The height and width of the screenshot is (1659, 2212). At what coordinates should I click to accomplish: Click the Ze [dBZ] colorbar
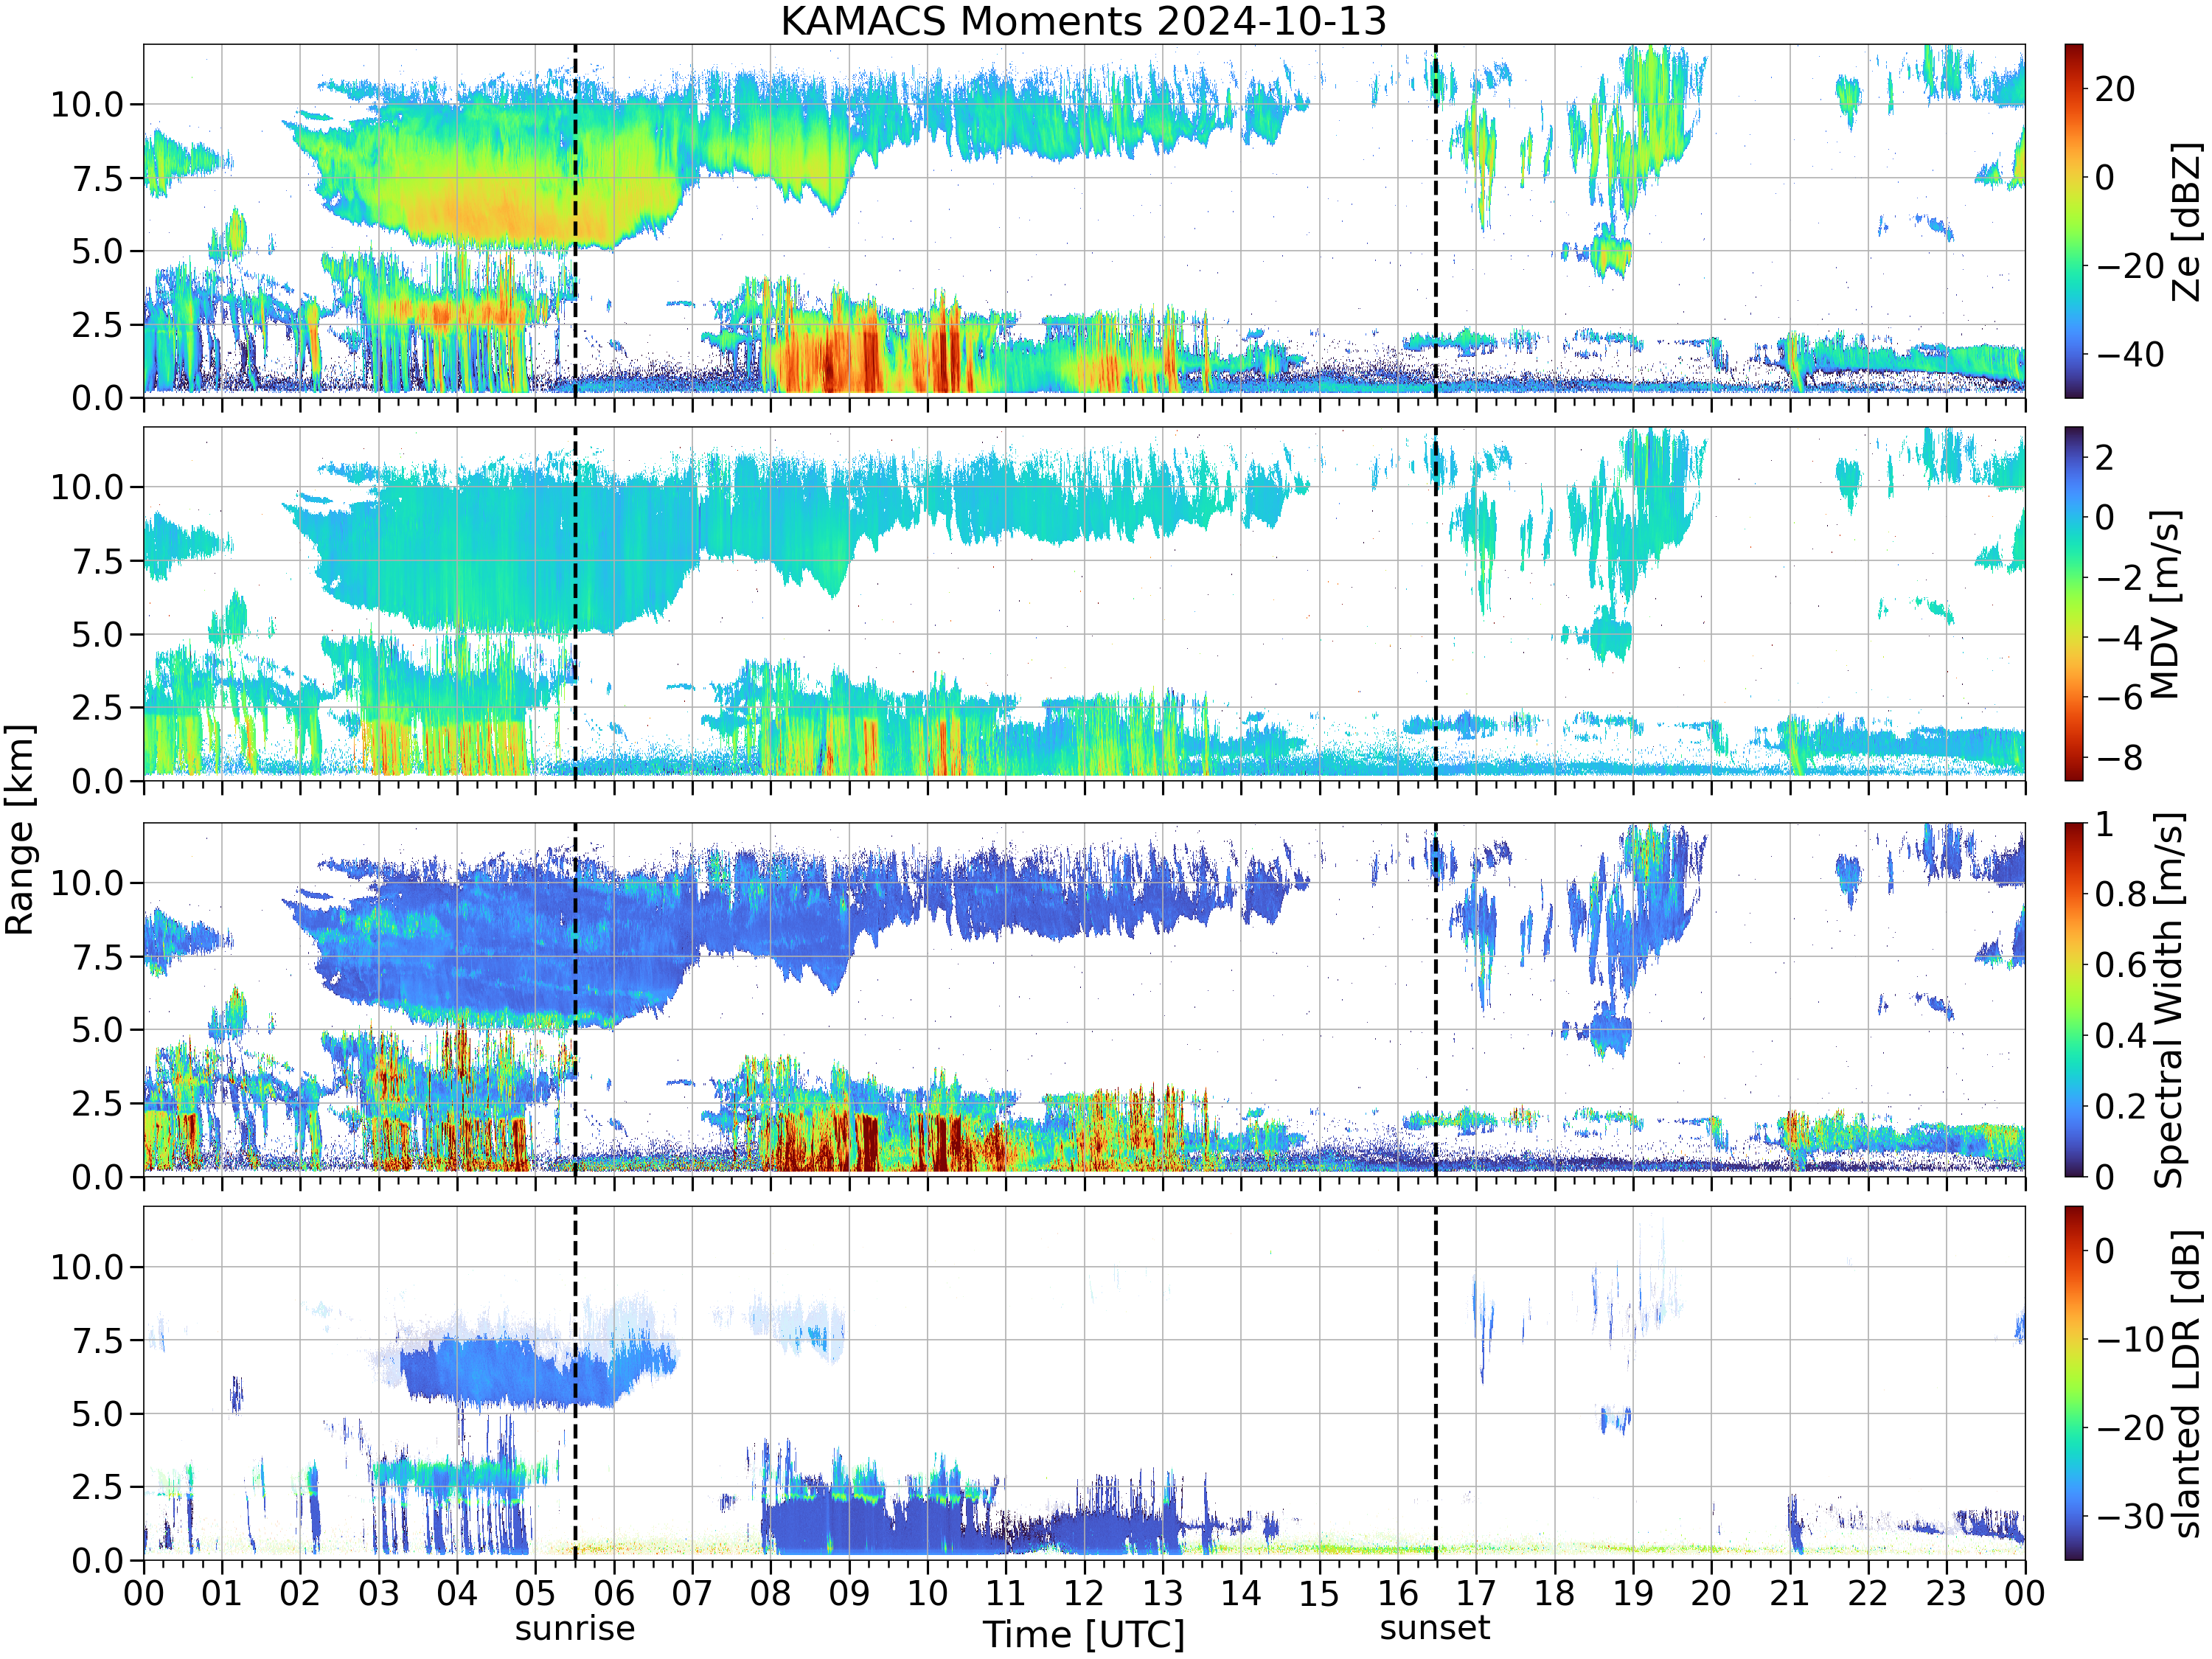[2074, 221]
